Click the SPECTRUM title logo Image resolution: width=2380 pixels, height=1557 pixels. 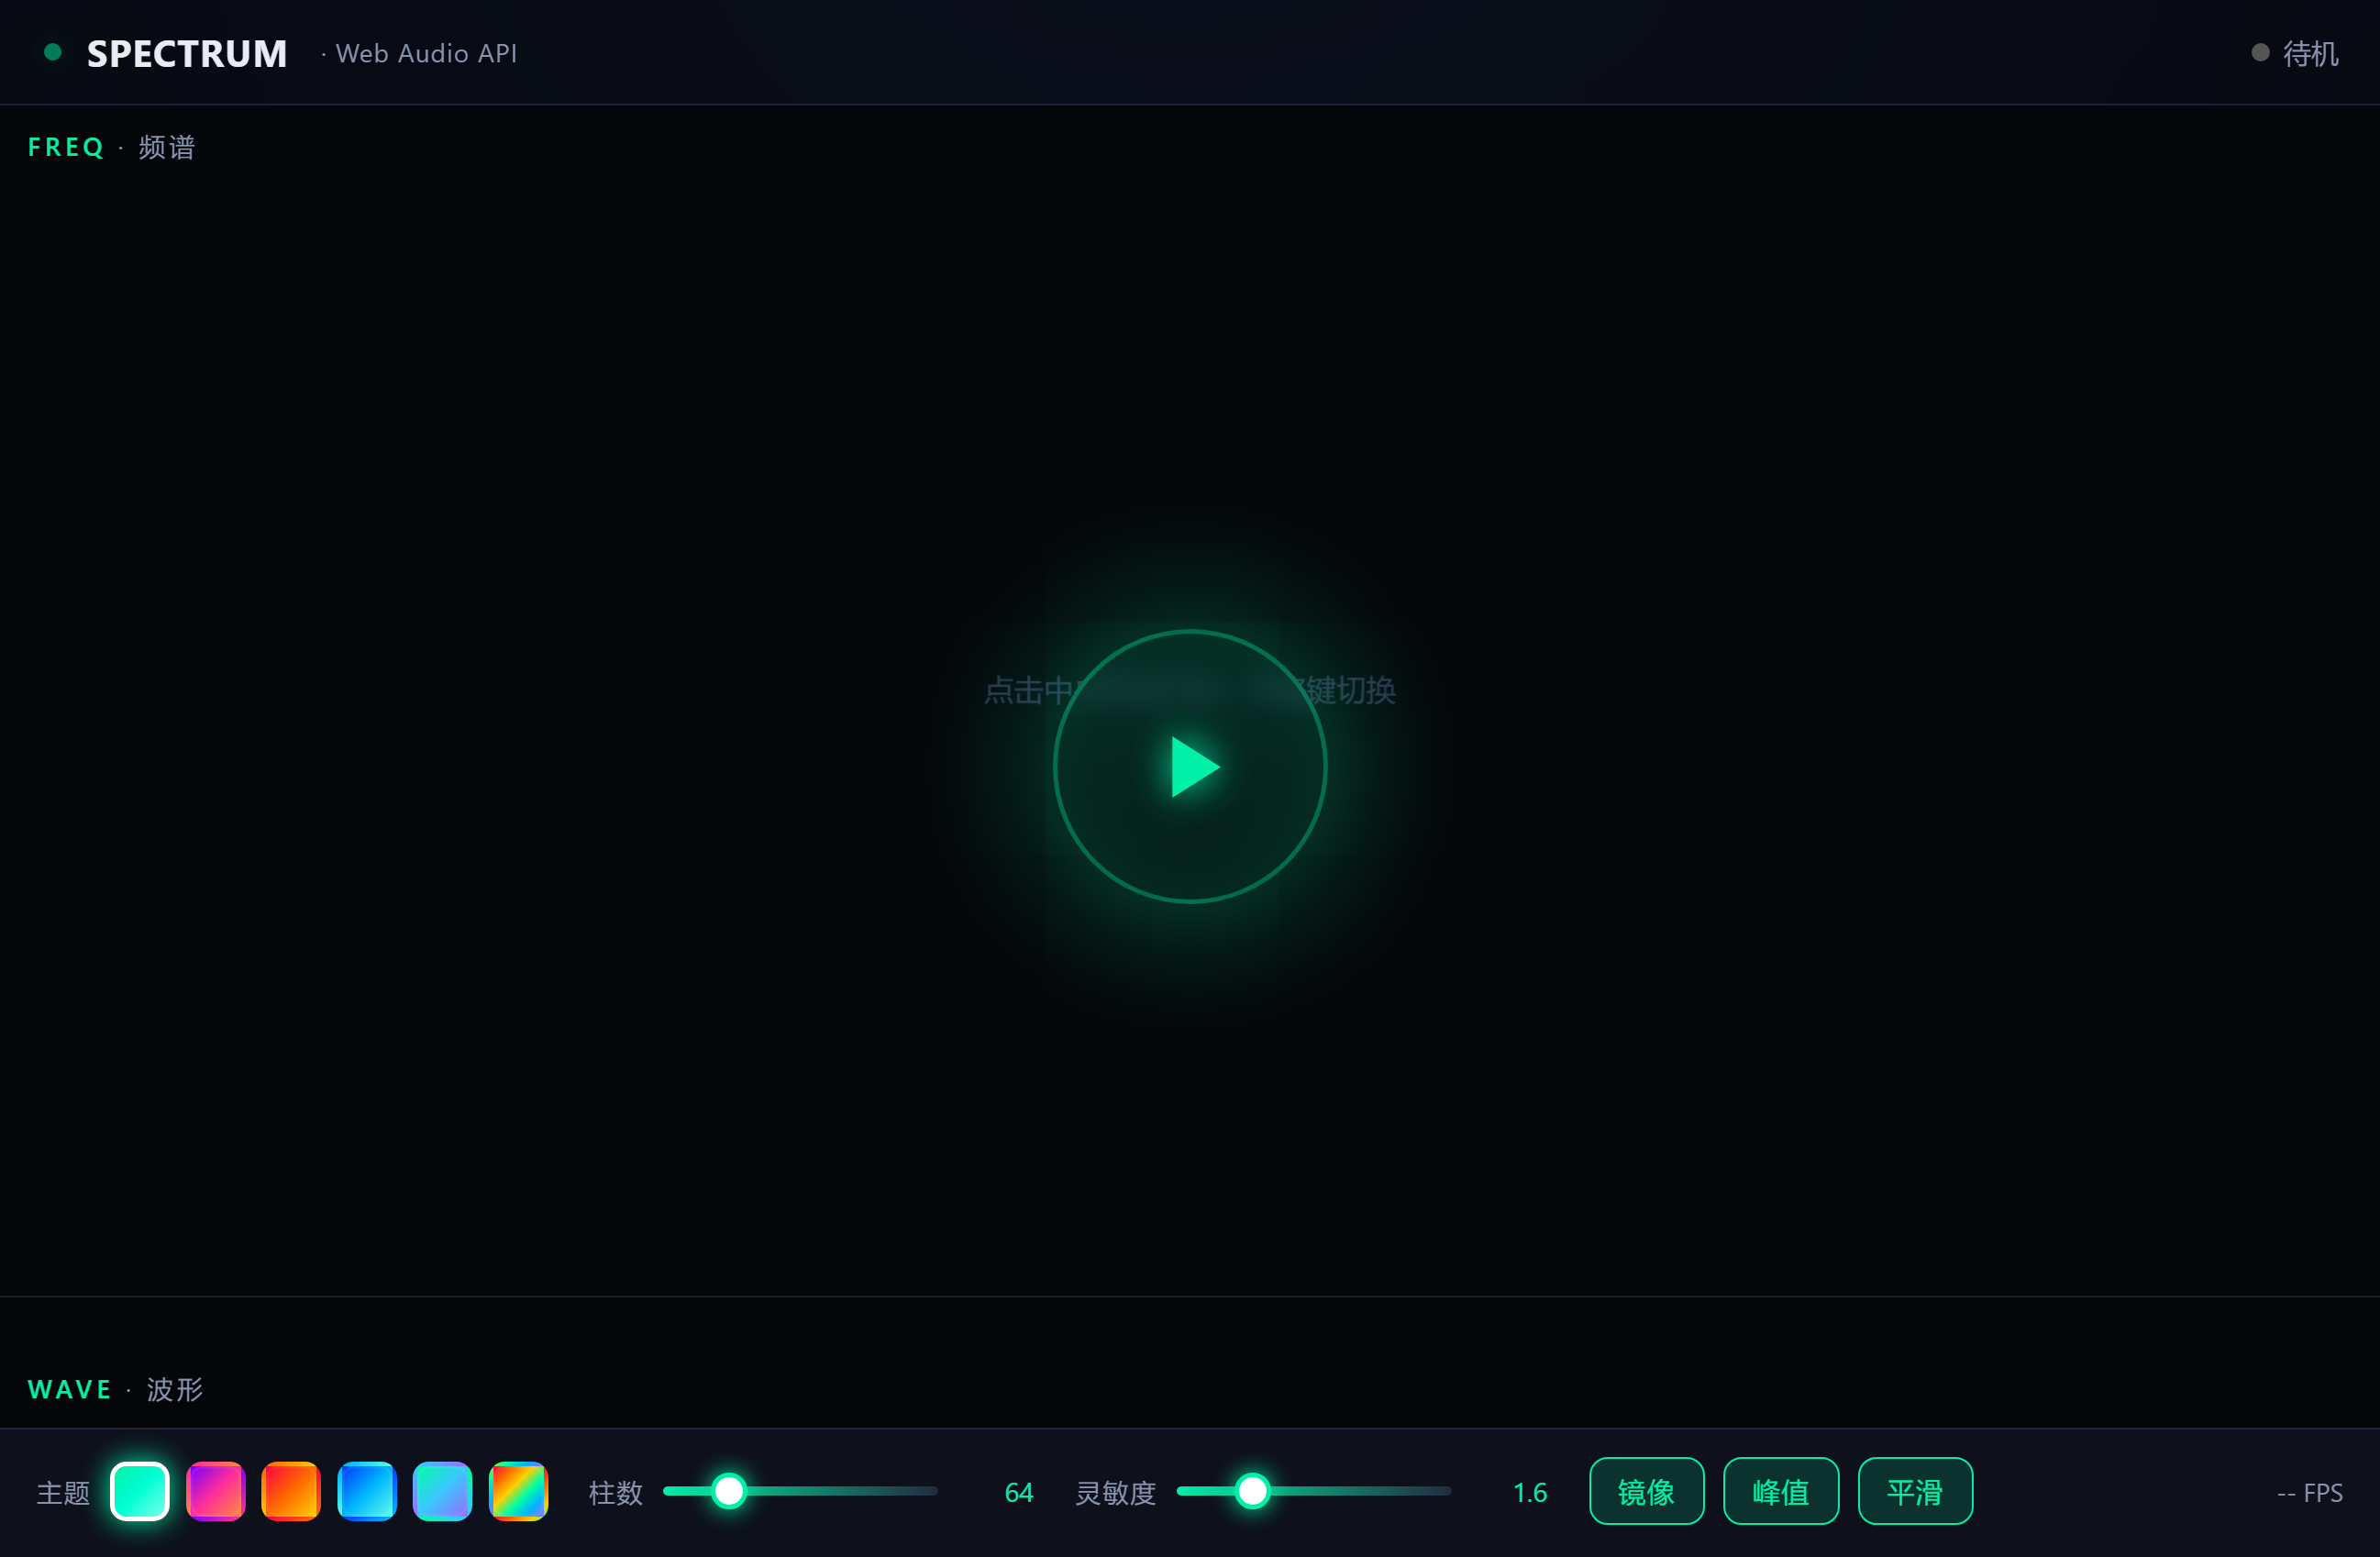187,53
